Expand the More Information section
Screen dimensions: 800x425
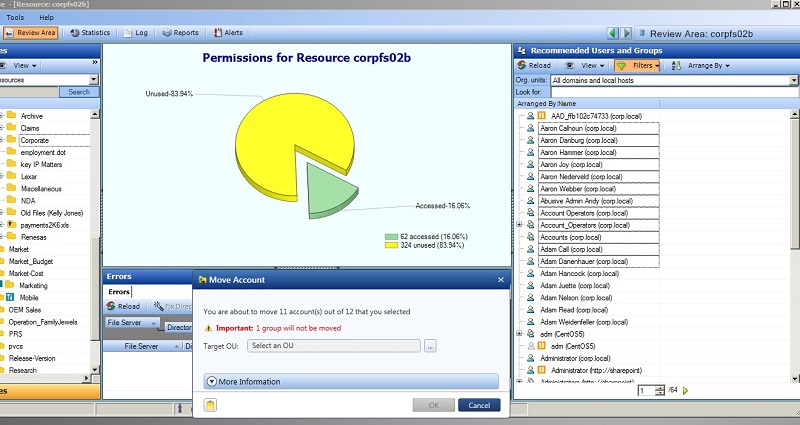click(x=351, y=381)
